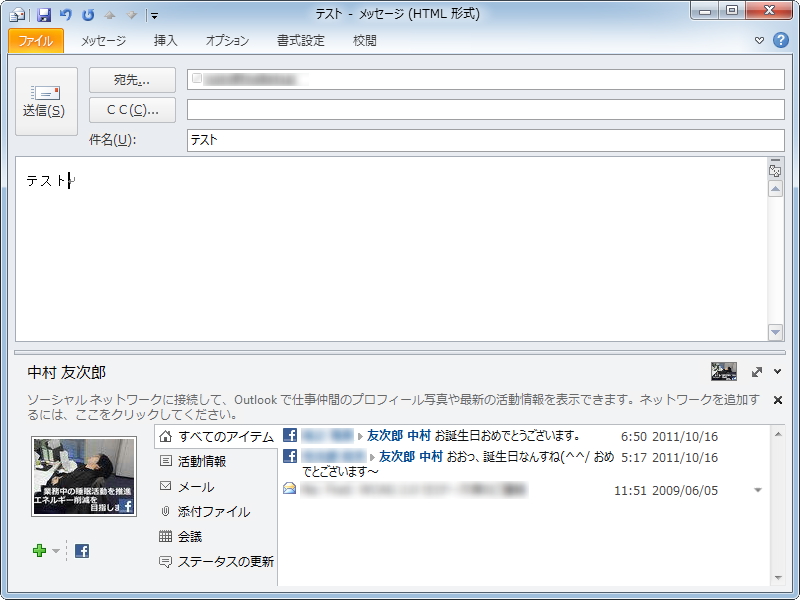Dismiss the social network notification bar

click(778, 398)
